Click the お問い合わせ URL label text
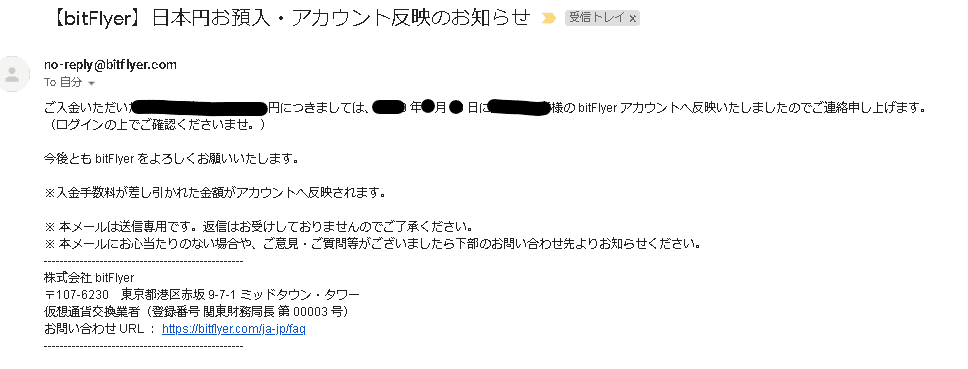Image resolution: width=968 pixels, height=369 pixels. 94,329
